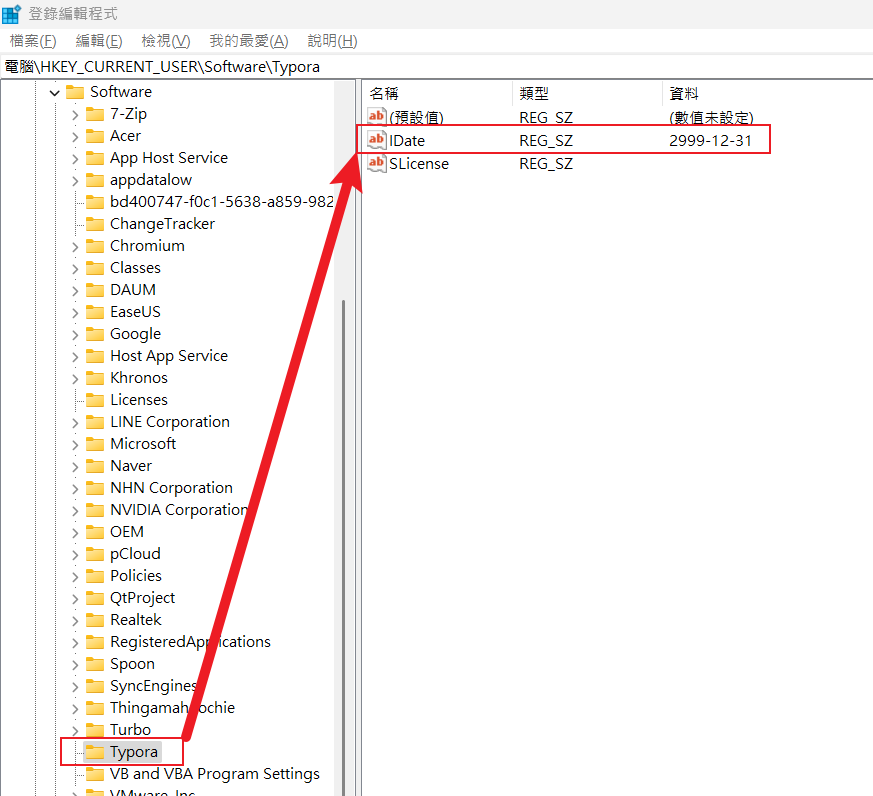Click the DAUM folder icon
Screen dimensions: 873x796
[x=95, y=290]
